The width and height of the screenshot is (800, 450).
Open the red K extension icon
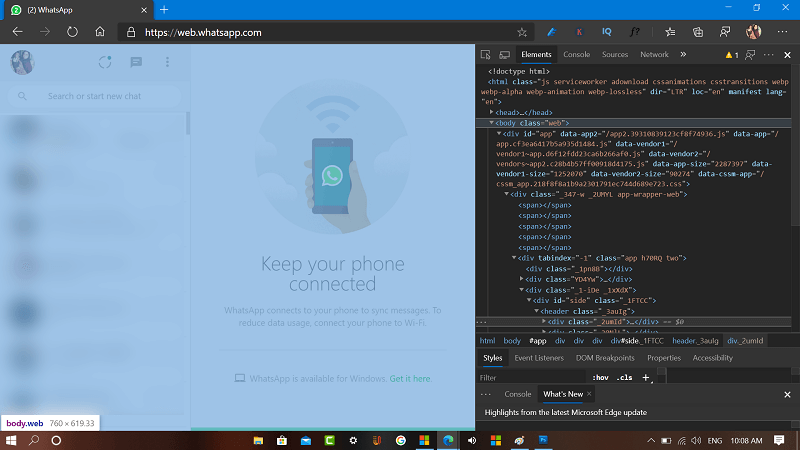tap(579, 32)
